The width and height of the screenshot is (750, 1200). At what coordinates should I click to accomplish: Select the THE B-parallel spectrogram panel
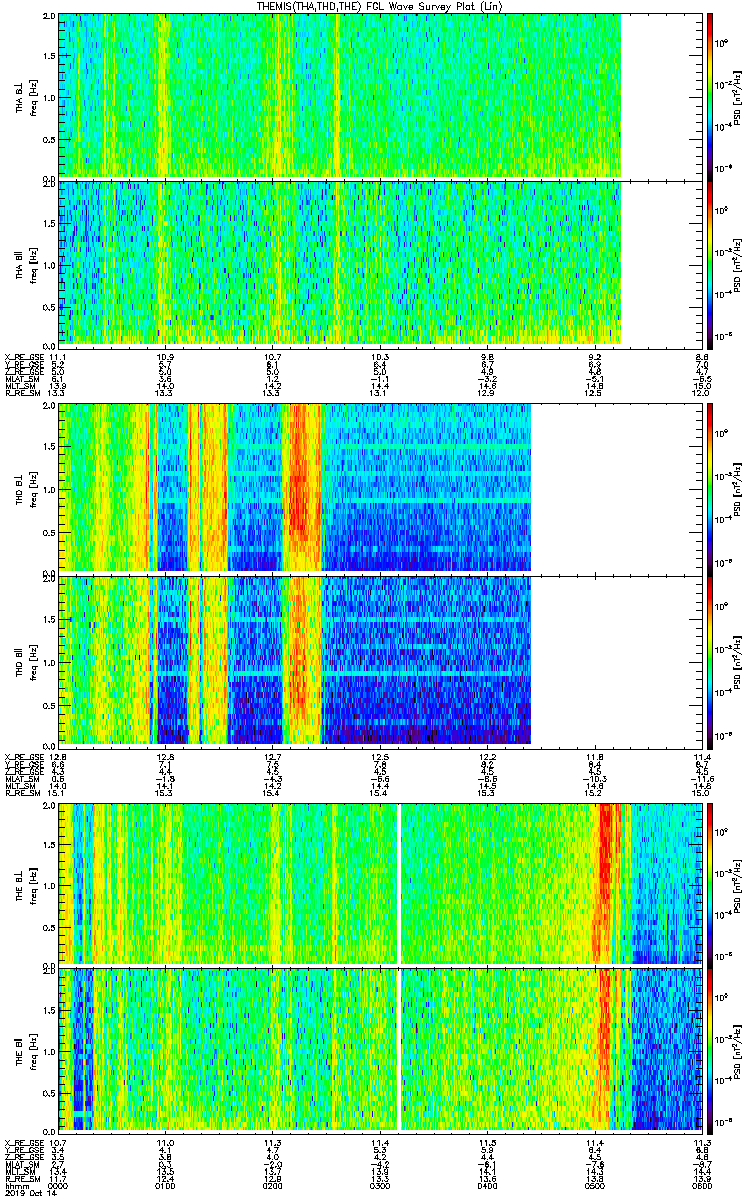(379, 1049)
